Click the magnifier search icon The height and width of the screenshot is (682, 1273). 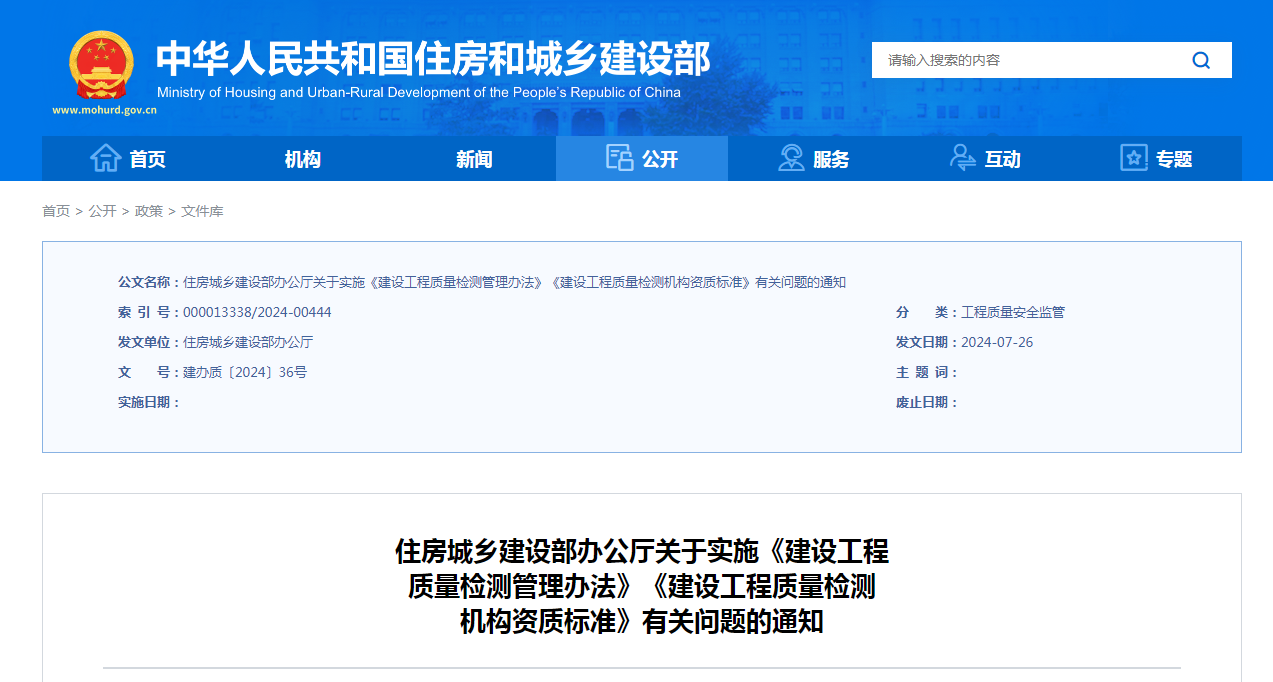click(1201, 60)
